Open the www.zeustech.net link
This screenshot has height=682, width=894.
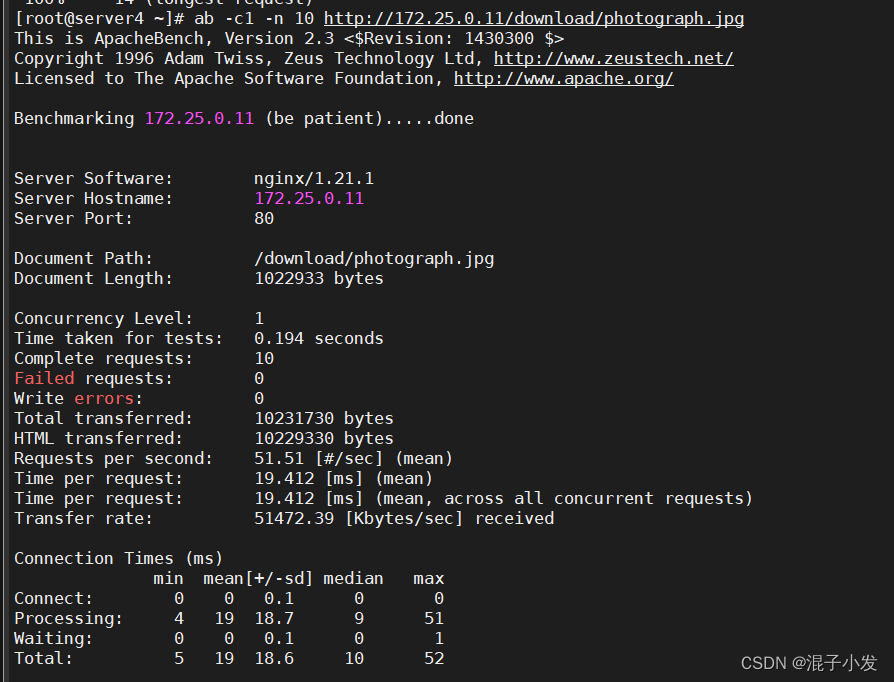point(613,59)
